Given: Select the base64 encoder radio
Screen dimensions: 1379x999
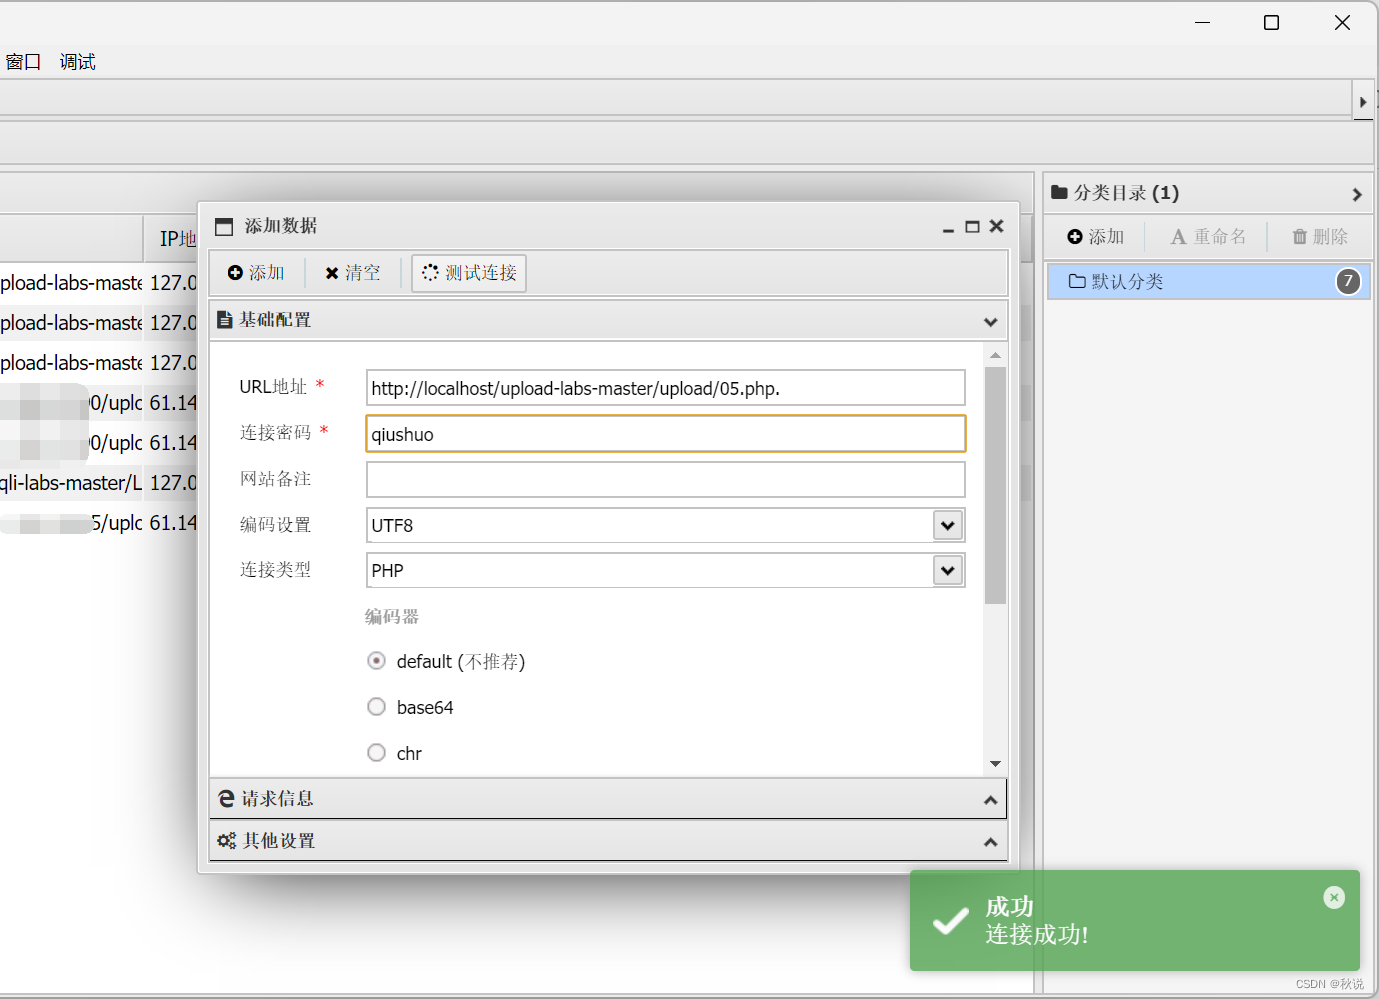Looking at the screenshot, I should click(x=376, y=706).
